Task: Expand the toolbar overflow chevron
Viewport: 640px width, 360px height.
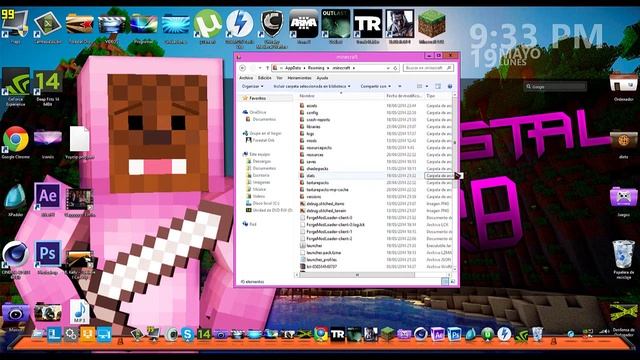Action: pos(400,86)
